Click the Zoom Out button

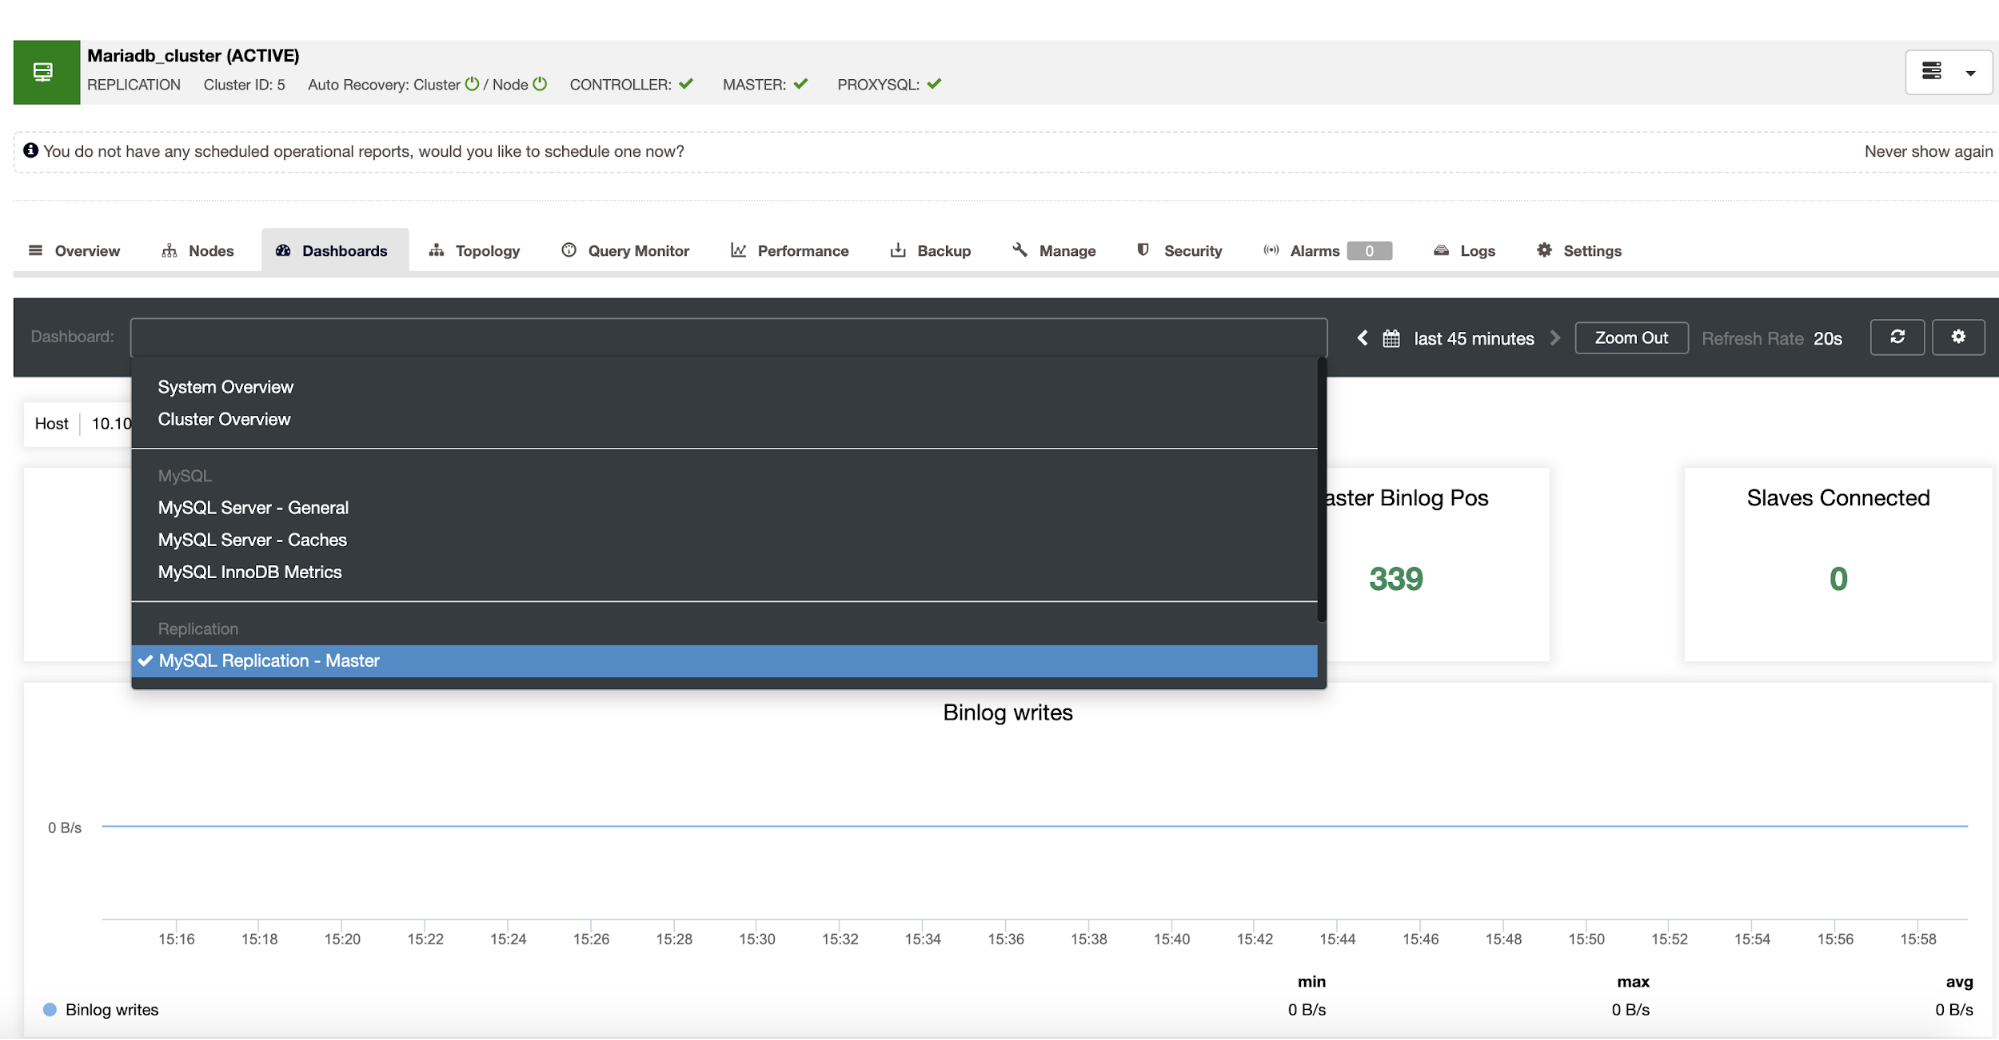tap(1631, 338)
